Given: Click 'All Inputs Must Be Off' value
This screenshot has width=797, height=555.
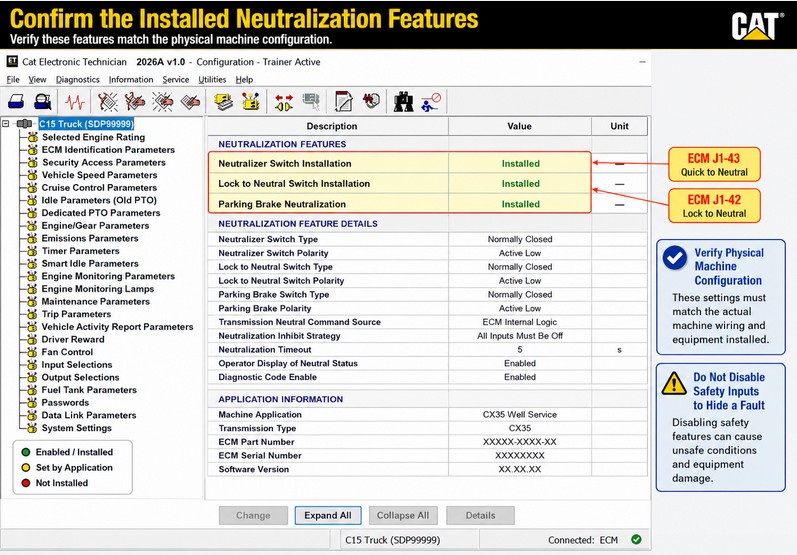Looking at the screenshot, I should (519, 336).
